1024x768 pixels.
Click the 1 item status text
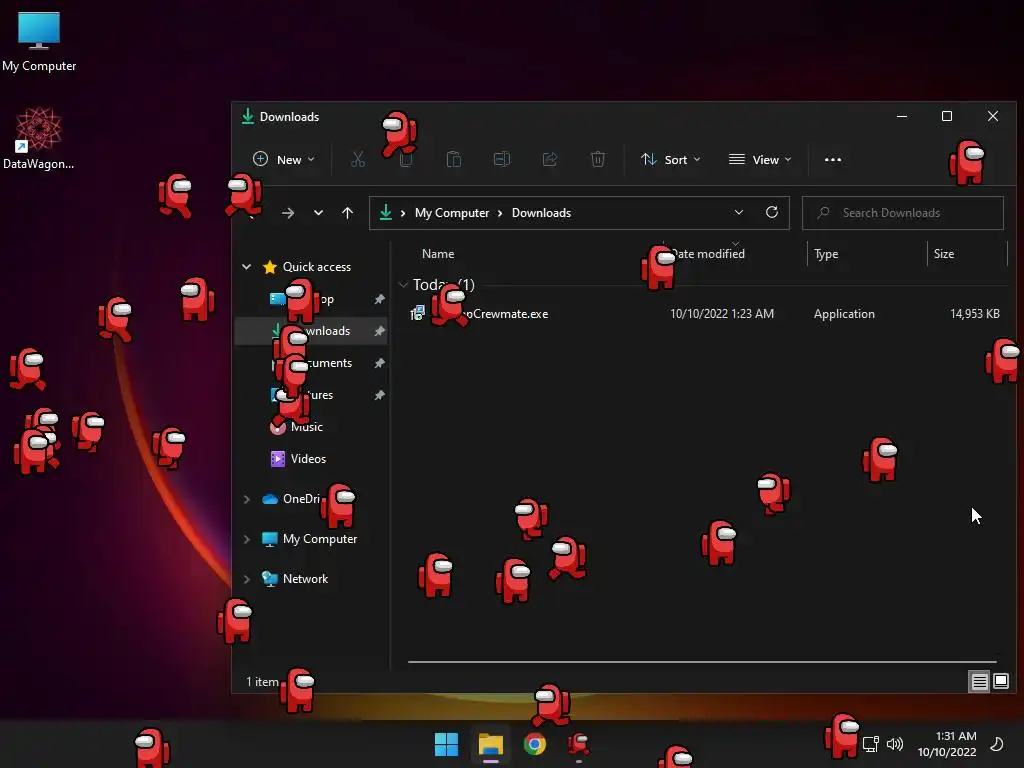[262, 682]
